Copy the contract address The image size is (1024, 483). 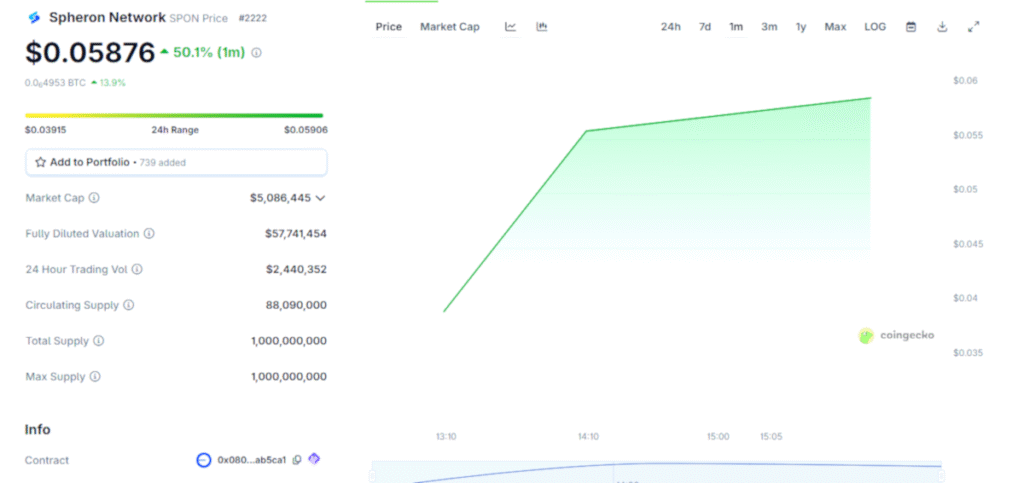click(x=297, y=460)
